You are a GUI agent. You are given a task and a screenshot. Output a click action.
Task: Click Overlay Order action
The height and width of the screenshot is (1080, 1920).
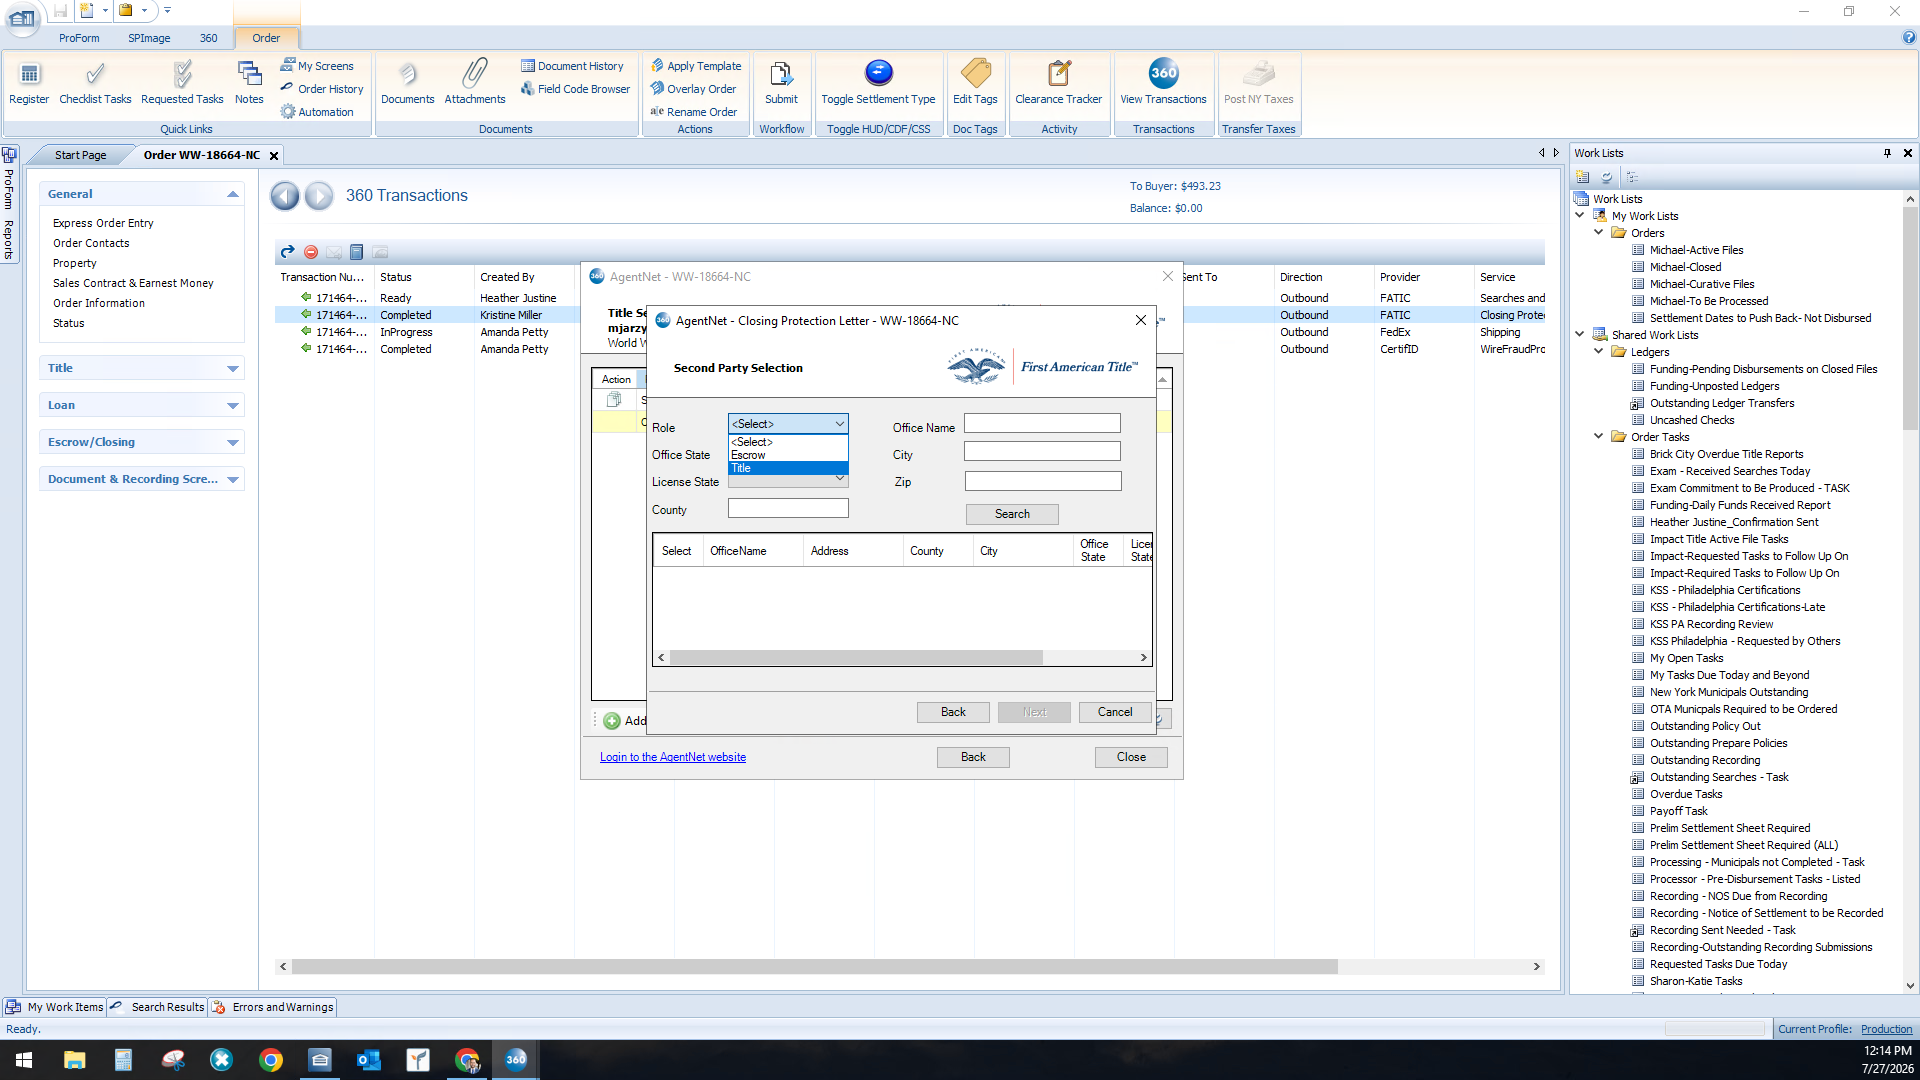694,89
